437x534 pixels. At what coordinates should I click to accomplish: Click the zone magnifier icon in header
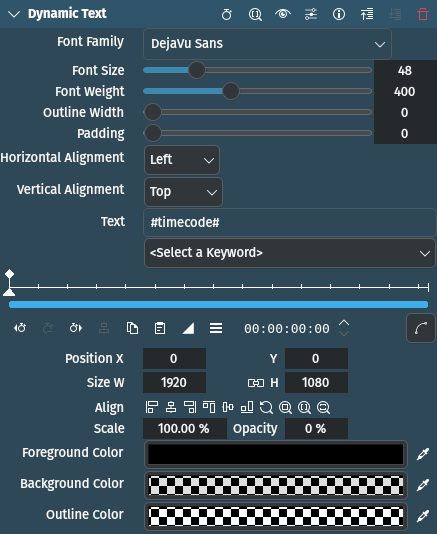tap(255, 14)
